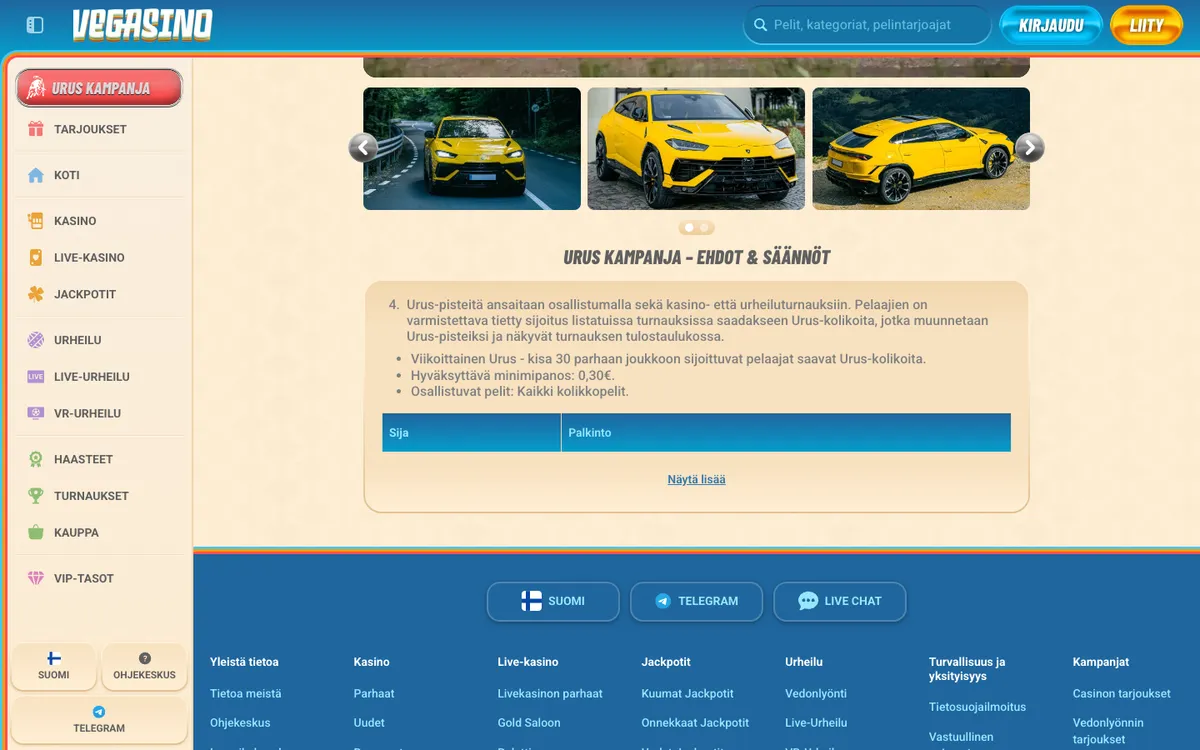Click the Kirjaudu login button
Image resolution: width=1200 pixels, height=750 pixels.
tap(1051, 25)
